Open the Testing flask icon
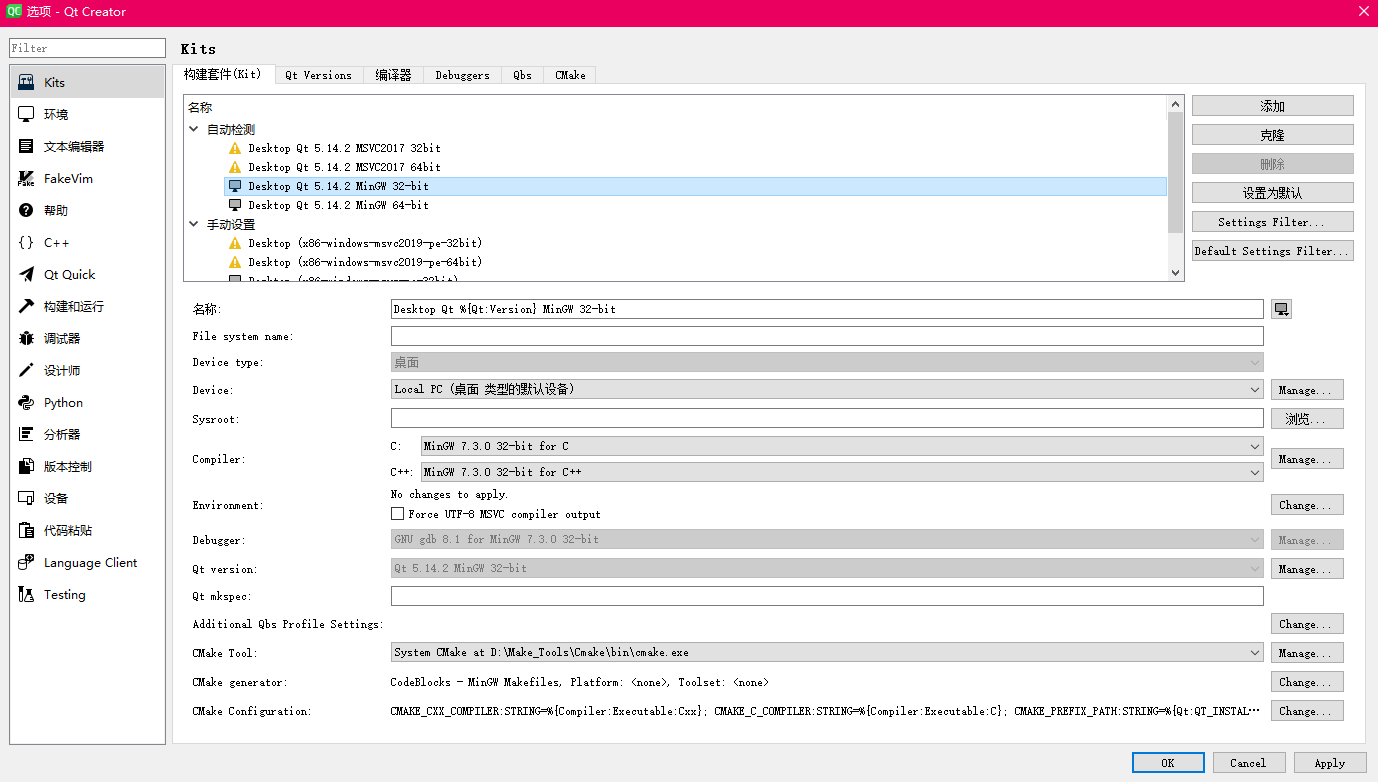This screenshot has width=1378, height=782. [x=27, y=594]
